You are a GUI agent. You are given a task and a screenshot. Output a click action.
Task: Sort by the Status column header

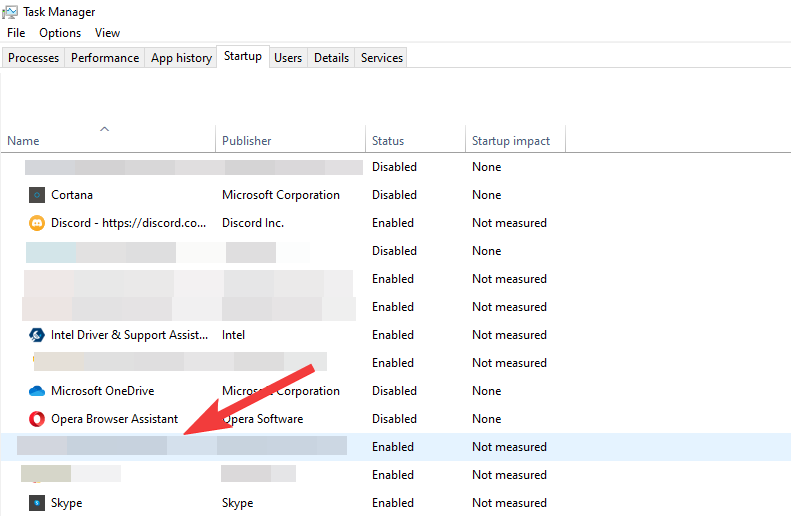pyautogui.click(x=388, y=141)
